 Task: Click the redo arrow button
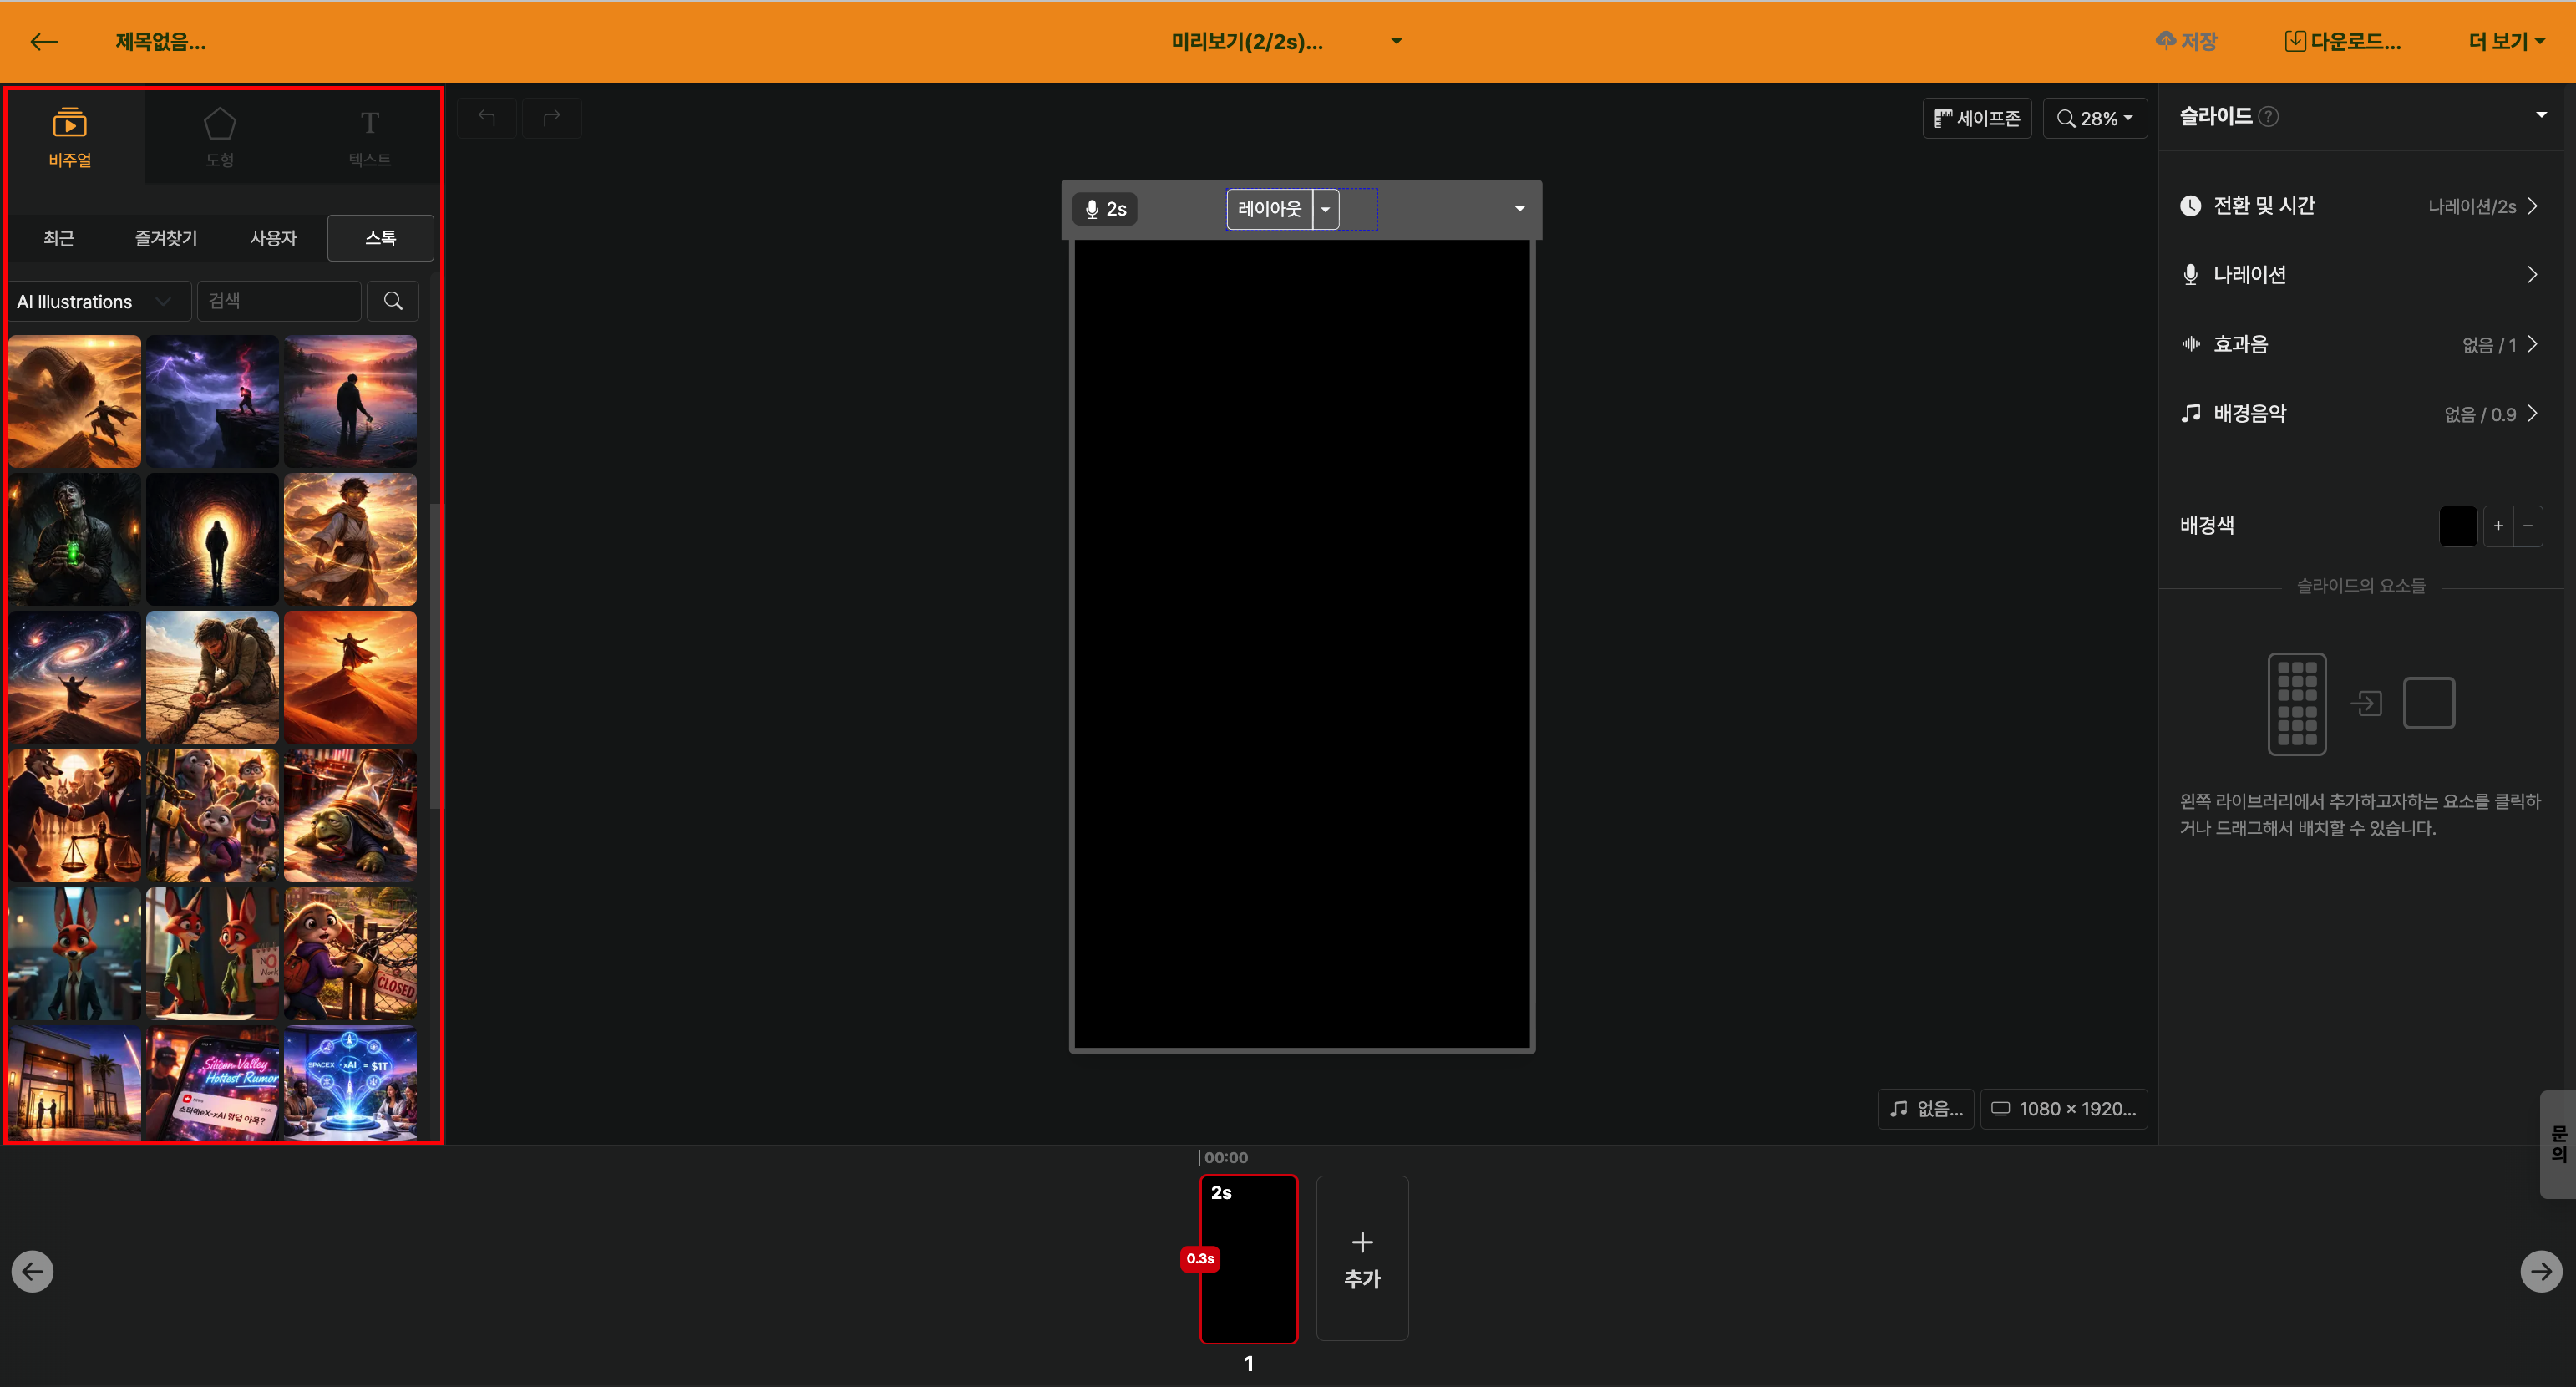[x=551, y=118]
